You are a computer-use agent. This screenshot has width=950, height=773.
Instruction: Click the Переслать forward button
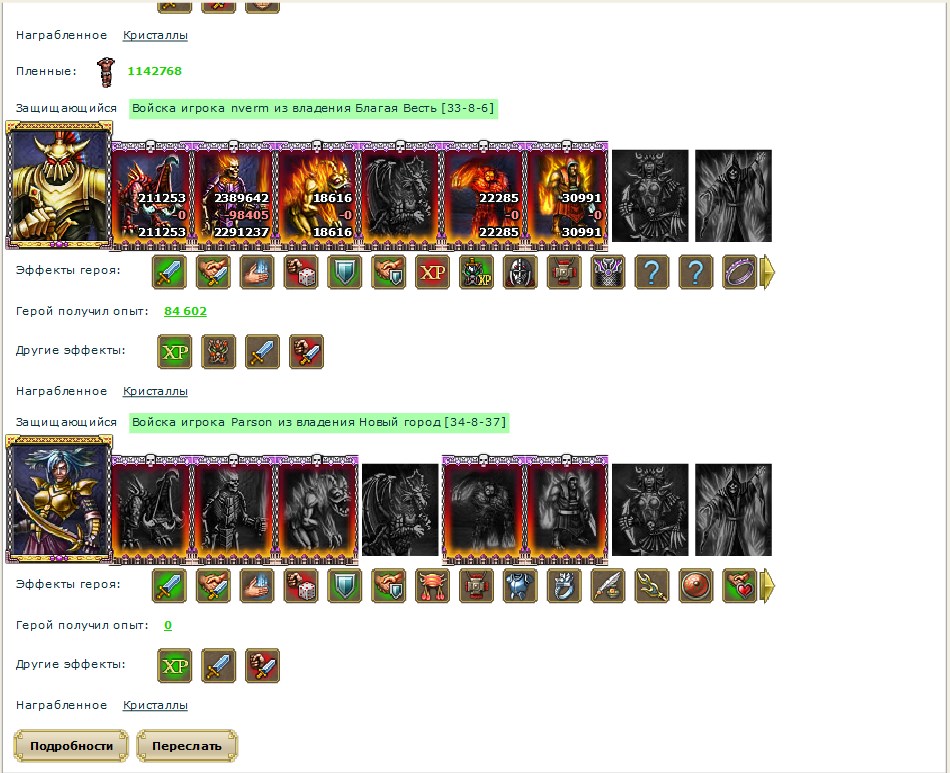[x=187, y=746]
